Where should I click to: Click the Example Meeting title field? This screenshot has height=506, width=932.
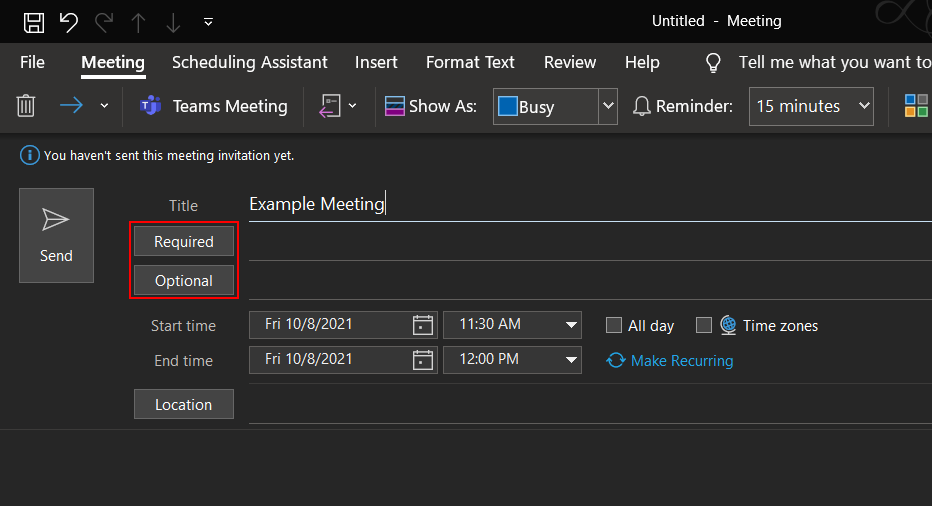pyautogui.click(x=590, y=204)
